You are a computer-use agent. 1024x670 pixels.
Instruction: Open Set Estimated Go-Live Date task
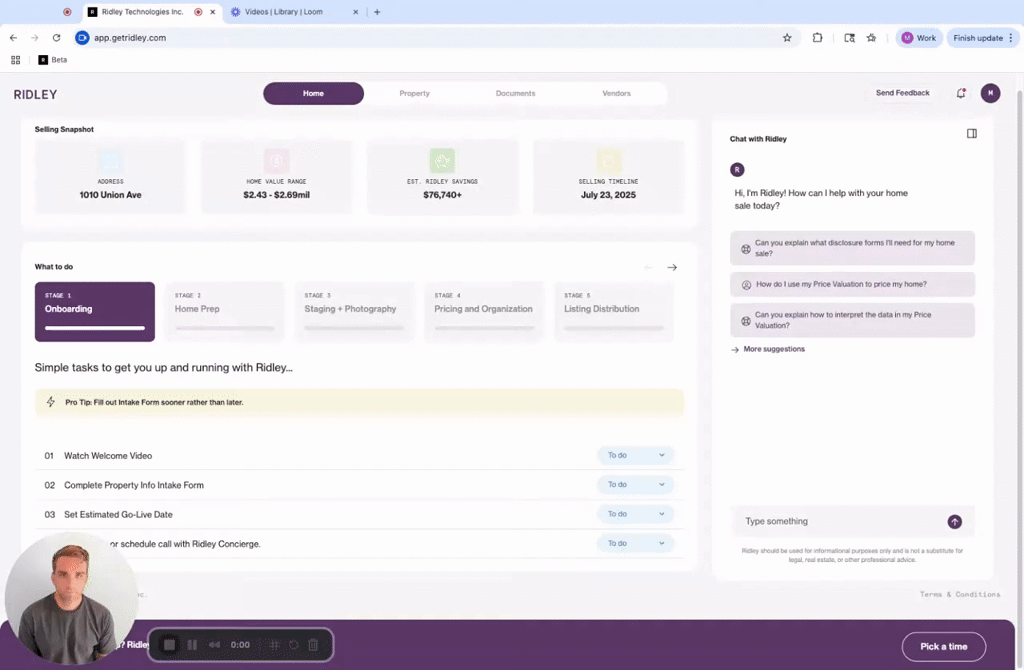(118, 515)
